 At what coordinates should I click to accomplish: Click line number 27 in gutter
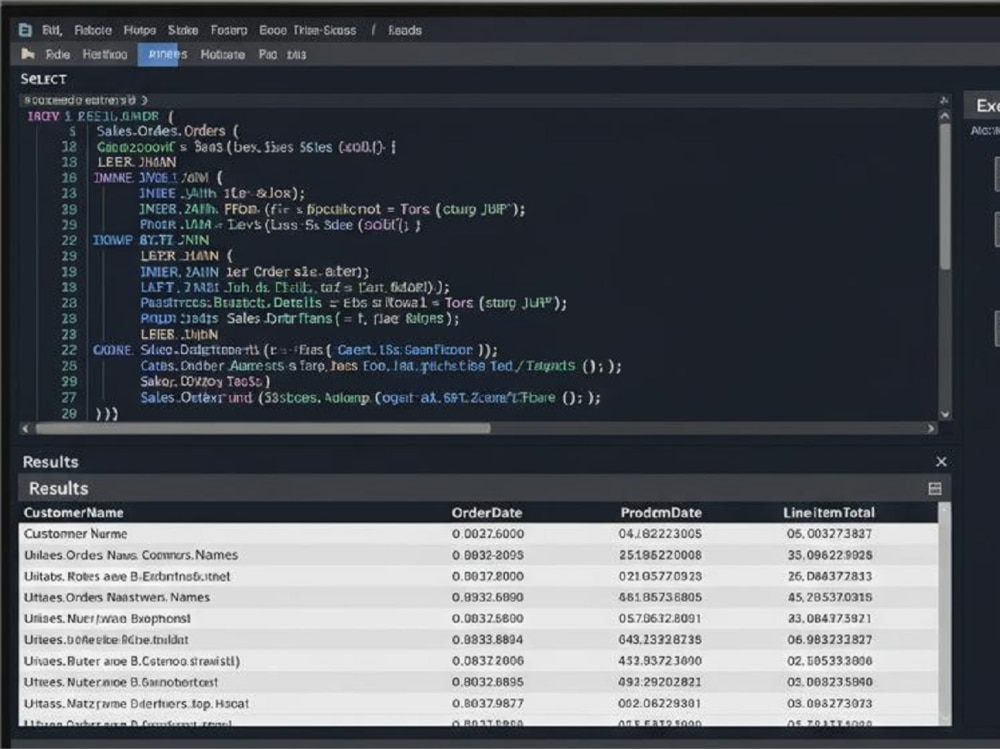tap(69, 397)
